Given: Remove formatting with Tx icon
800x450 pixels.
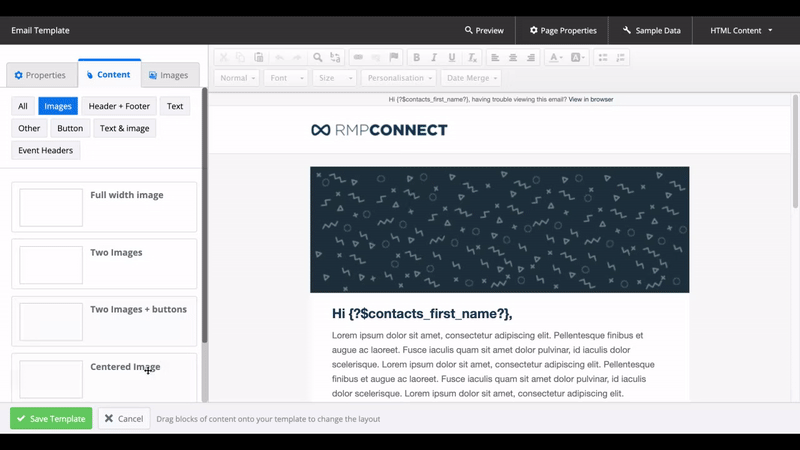Looking at the screenshot, I should tap(472, 58).
